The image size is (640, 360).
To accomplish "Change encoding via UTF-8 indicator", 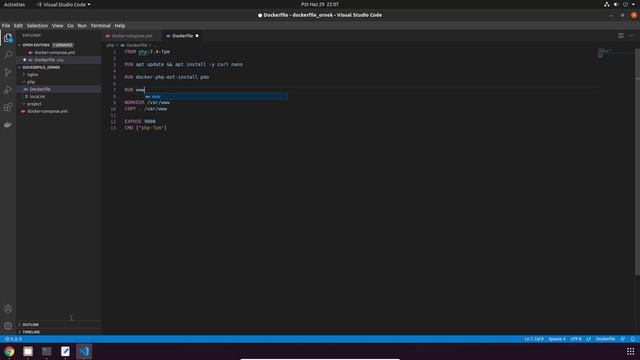I will tap(576, 339).
